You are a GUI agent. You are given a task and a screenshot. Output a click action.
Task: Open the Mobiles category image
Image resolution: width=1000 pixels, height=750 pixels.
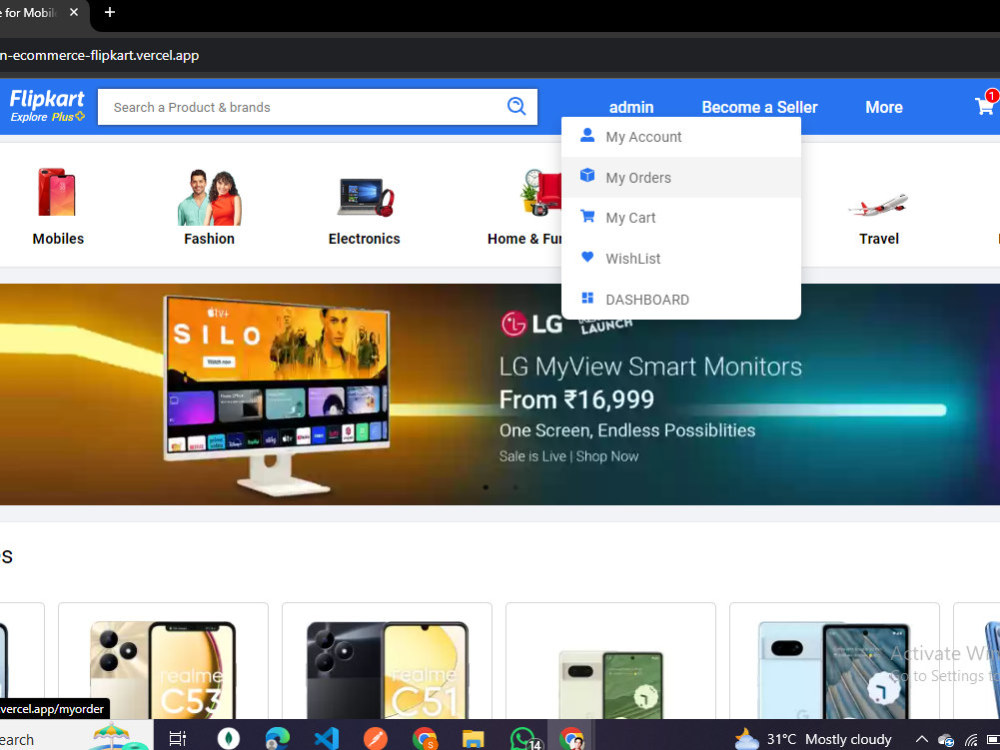click(57, 192)
